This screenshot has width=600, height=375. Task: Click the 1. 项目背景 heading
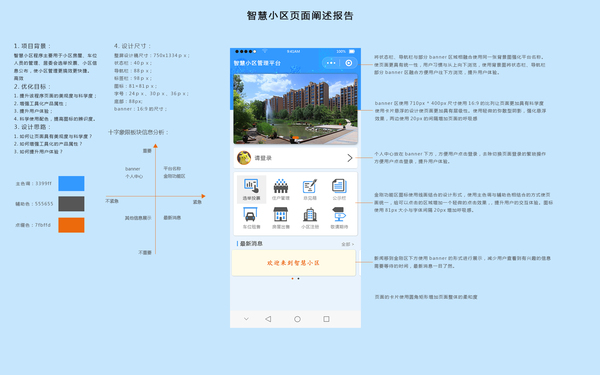pos(33,46)
